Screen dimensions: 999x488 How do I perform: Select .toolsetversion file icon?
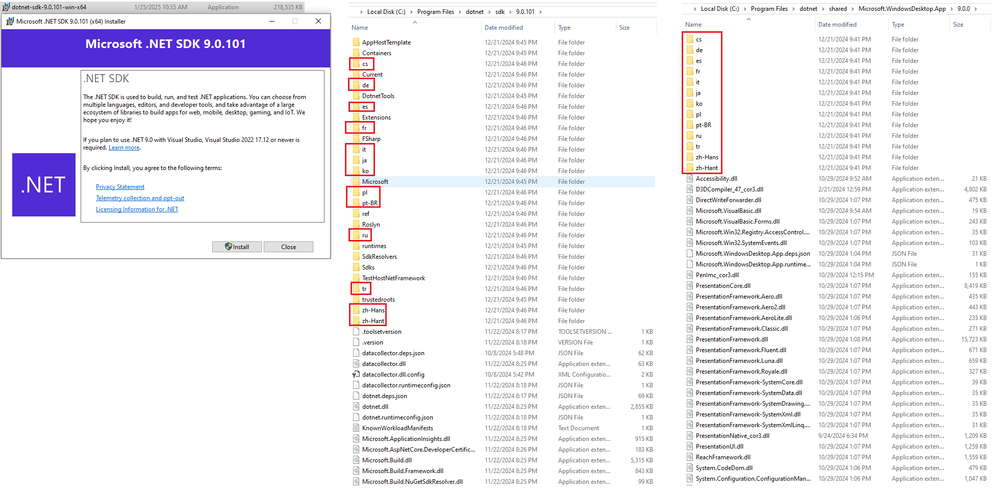coord(356,331)
